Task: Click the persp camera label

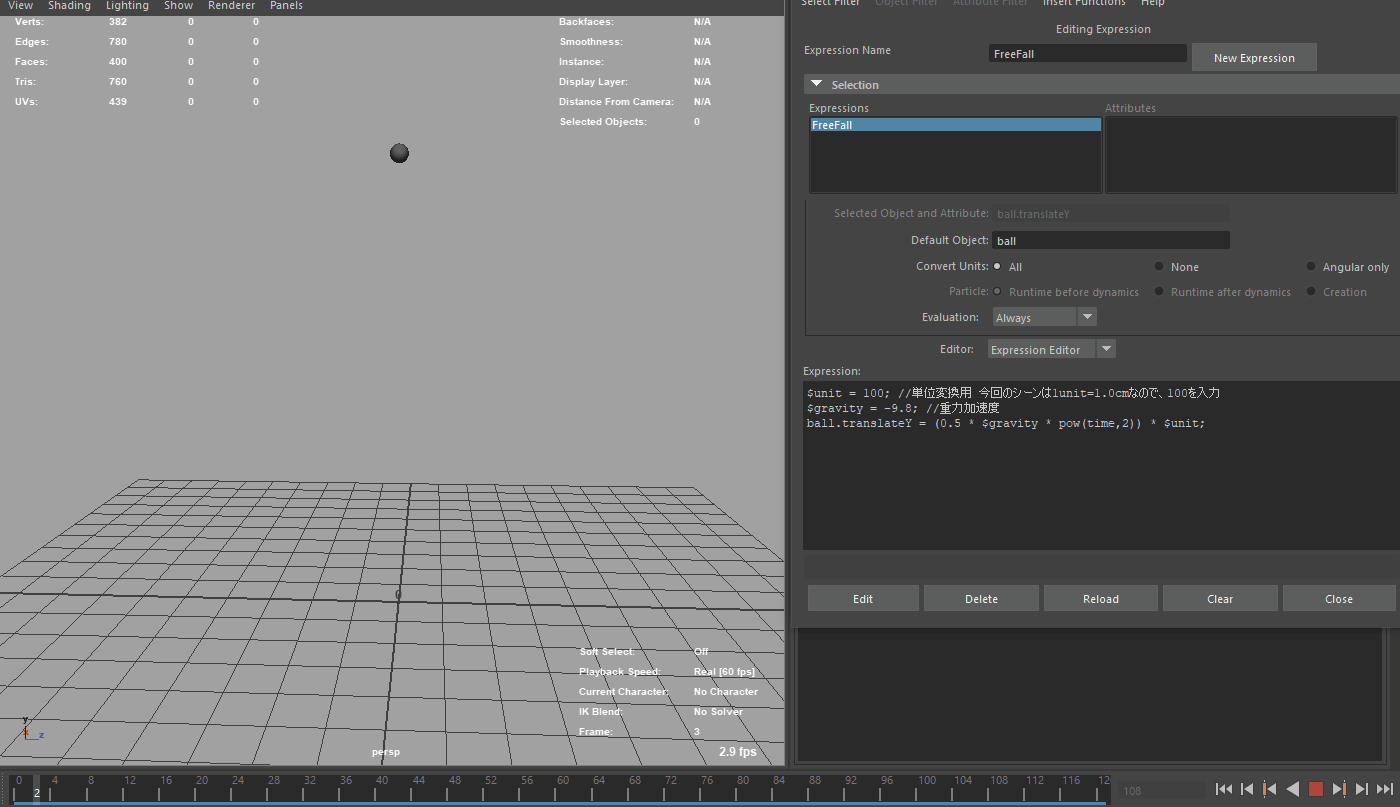Action: (386, 752)
